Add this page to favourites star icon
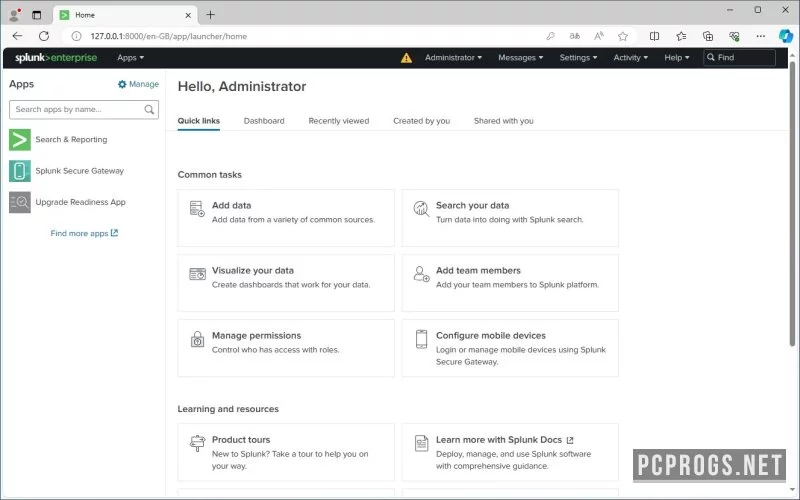 point(622,36)
